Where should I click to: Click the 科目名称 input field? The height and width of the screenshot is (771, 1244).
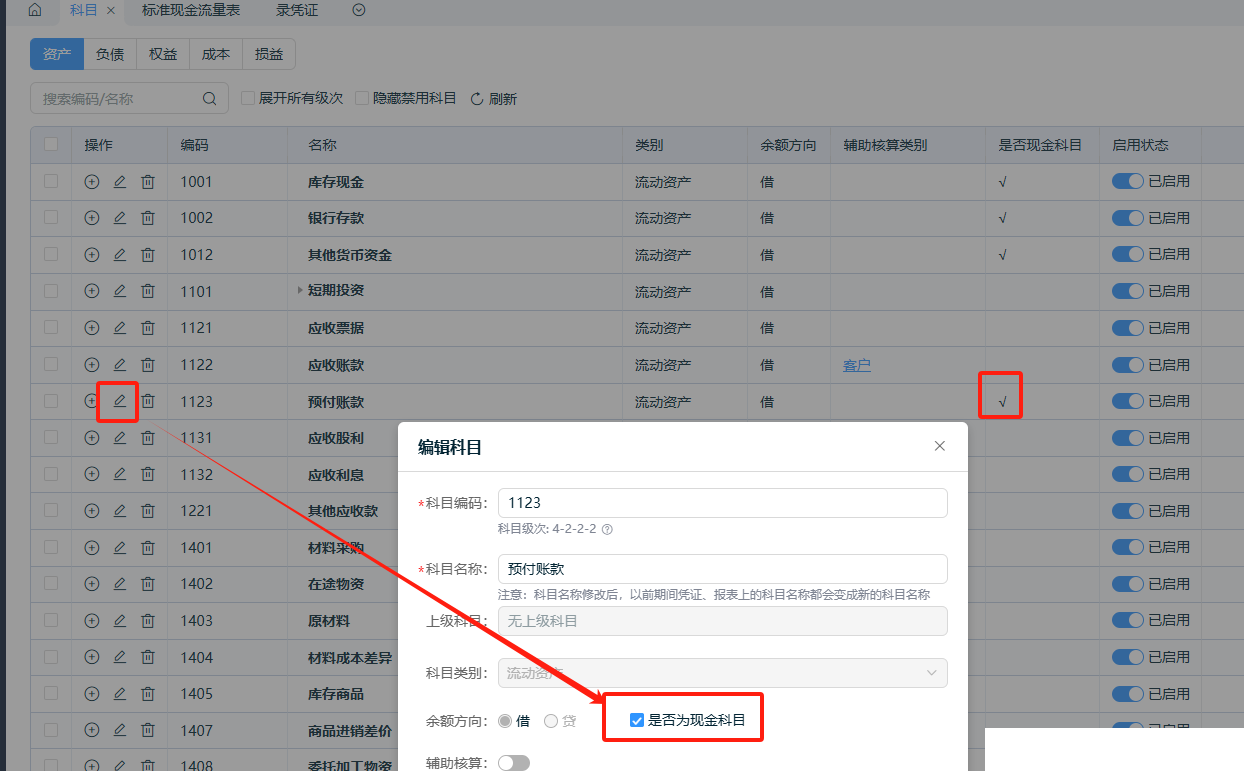[x=722, y=569]
